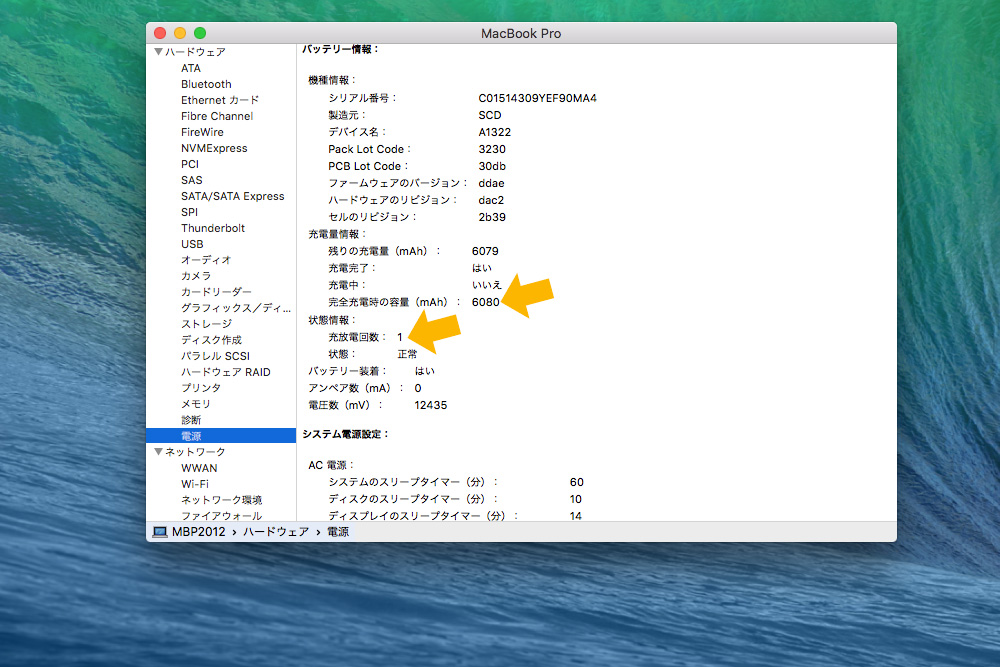
Task: Select the highlighted 電源 sidebar item
Action: click(221, 436)
